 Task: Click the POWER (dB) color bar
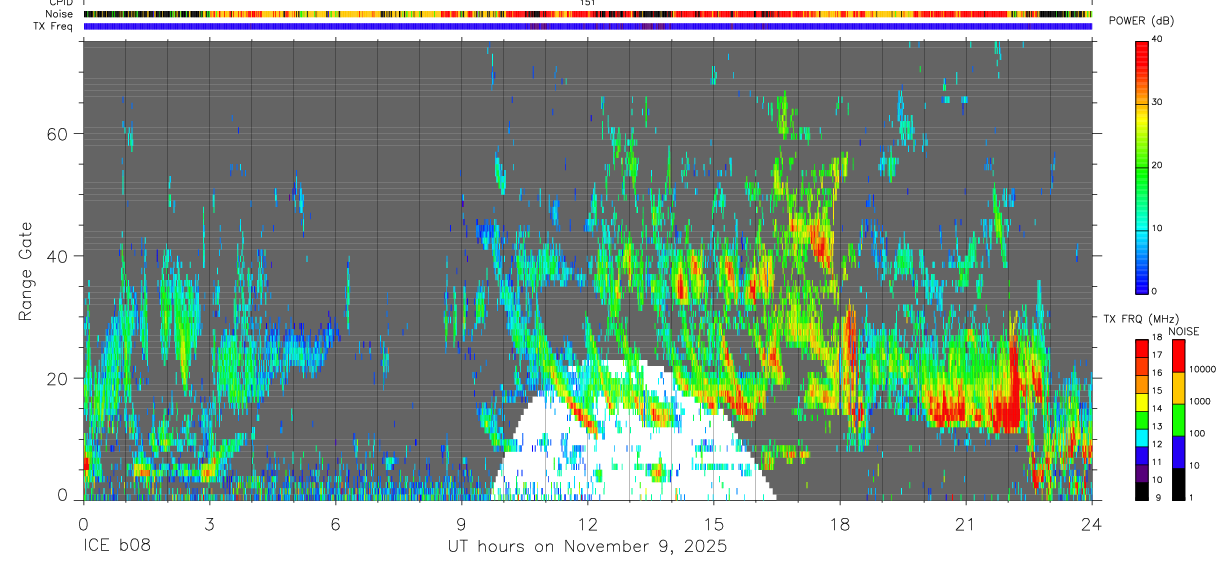pos(1142,166)
